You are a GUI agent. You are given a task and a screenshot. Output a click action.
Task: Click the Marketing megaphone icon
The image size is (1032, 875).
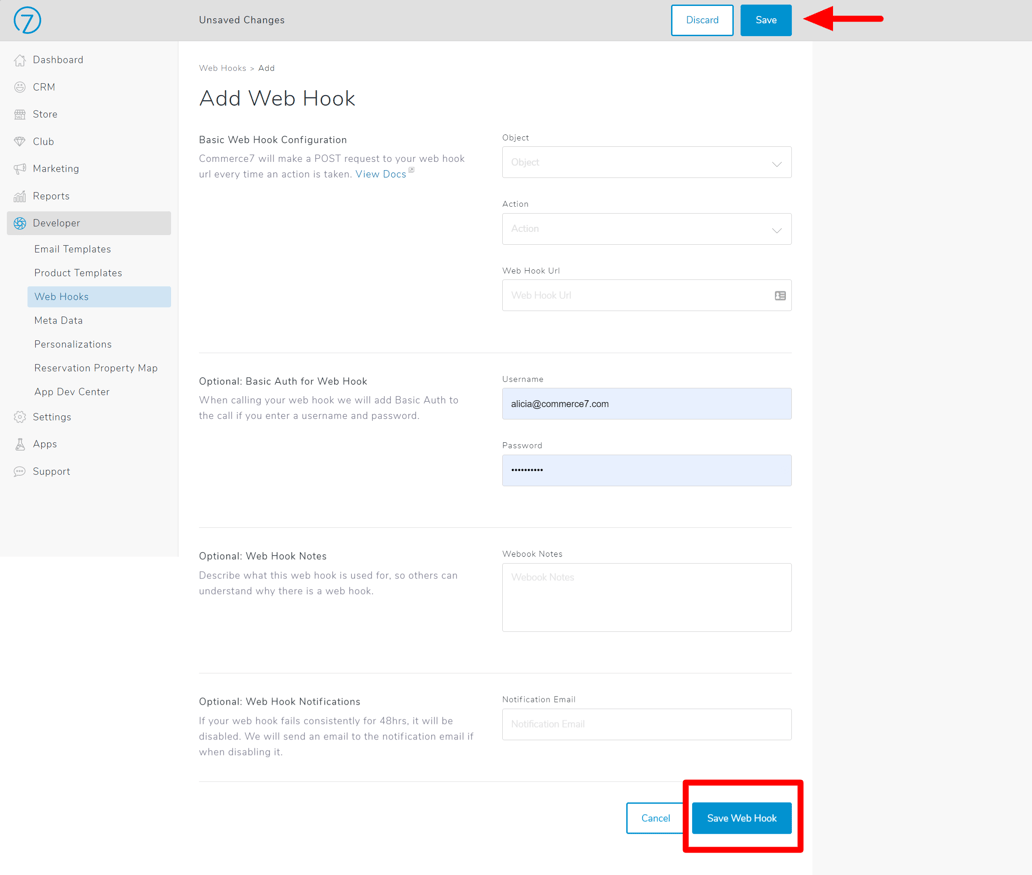20,169
